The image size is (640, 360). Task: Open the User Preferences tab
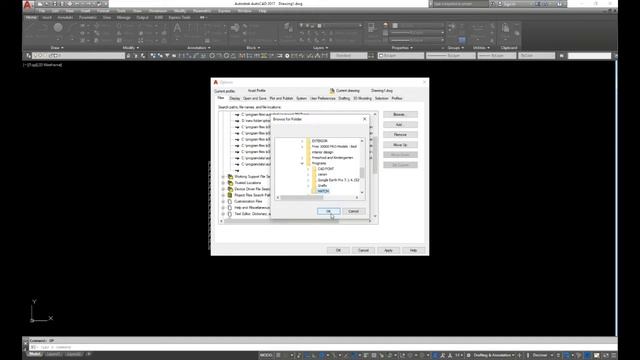pyautogui.click(x=322, y=98)
